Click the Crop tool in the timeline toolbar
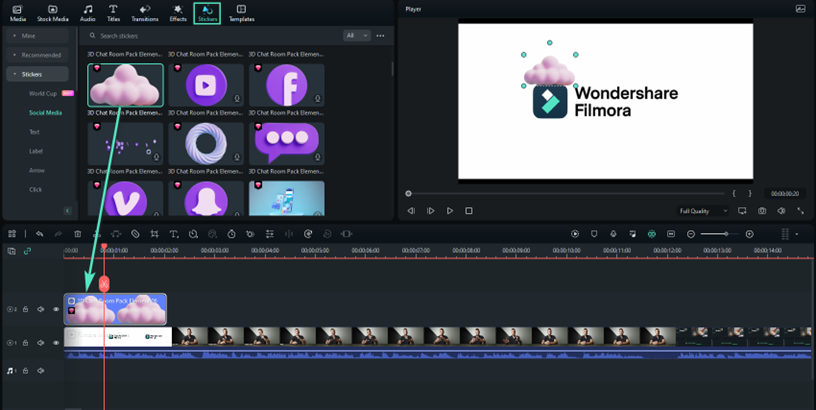 pyautogui.click(x=155, y=234)
